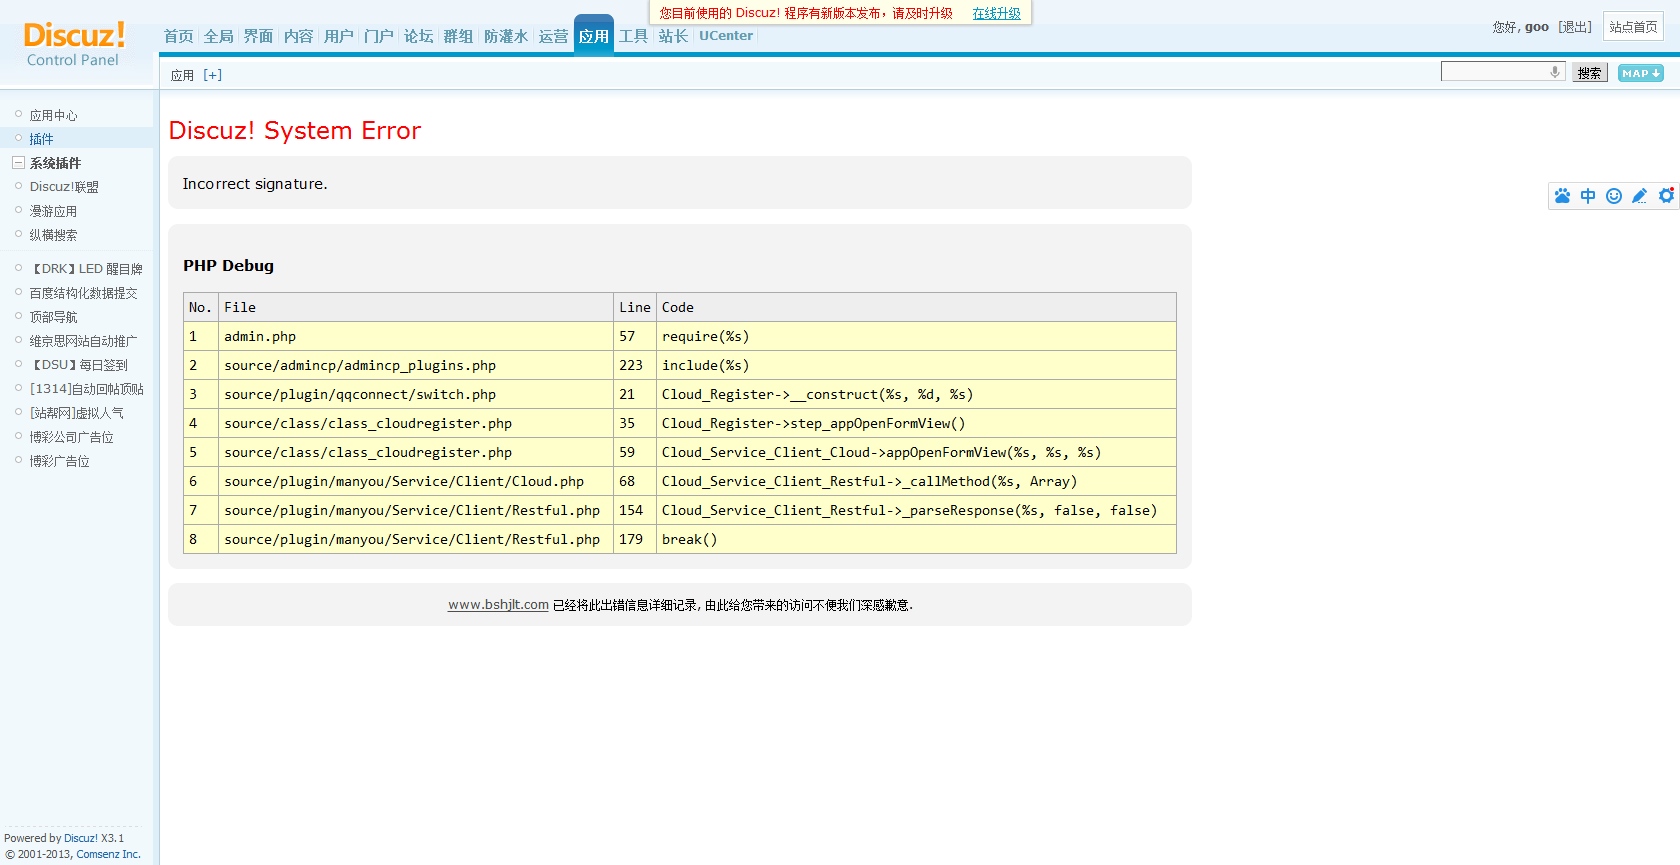
Task: Click the Baidu paw icon in floating toolbar
Action: [1562, 196]
